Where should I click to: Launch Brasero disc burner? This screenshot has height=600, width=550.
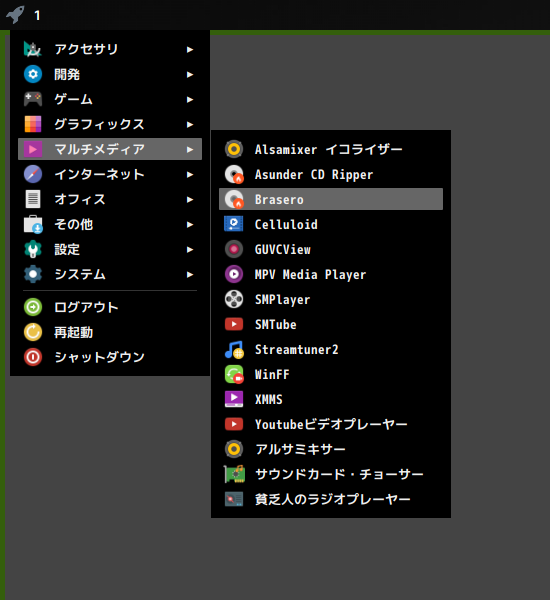point(331,199)
